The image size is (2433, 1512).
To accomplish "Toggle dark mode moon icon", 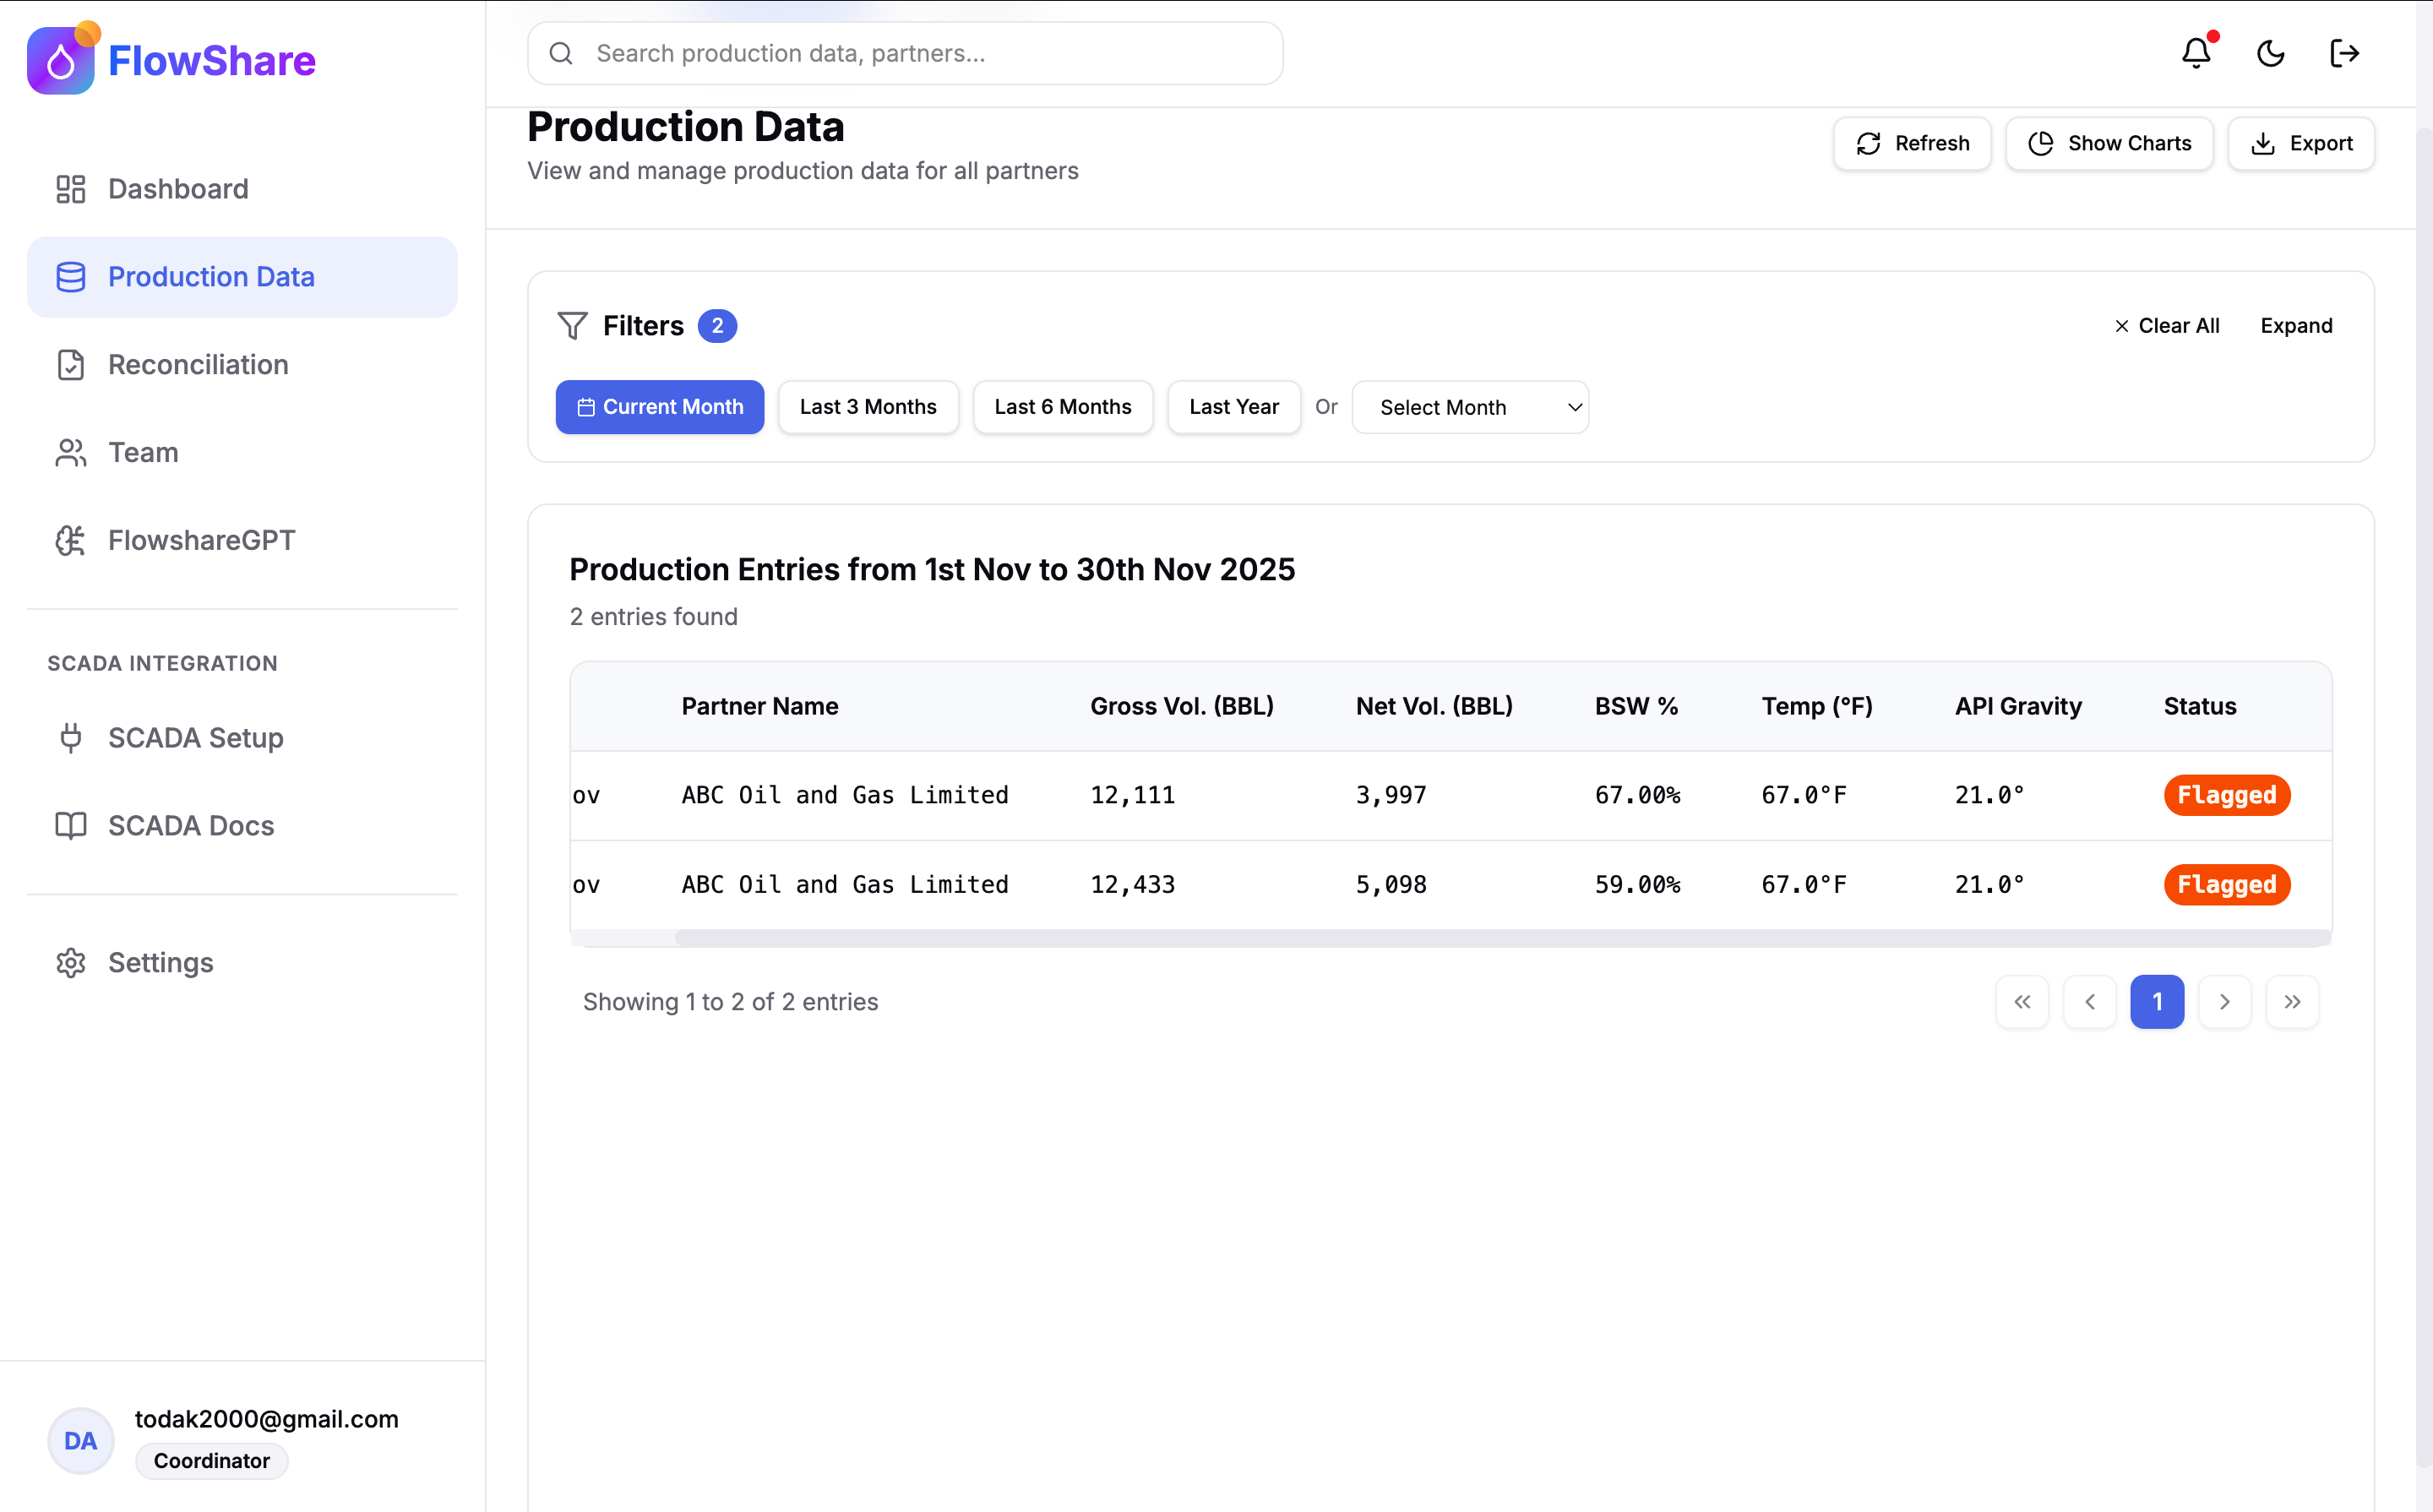I will 2270,53.
